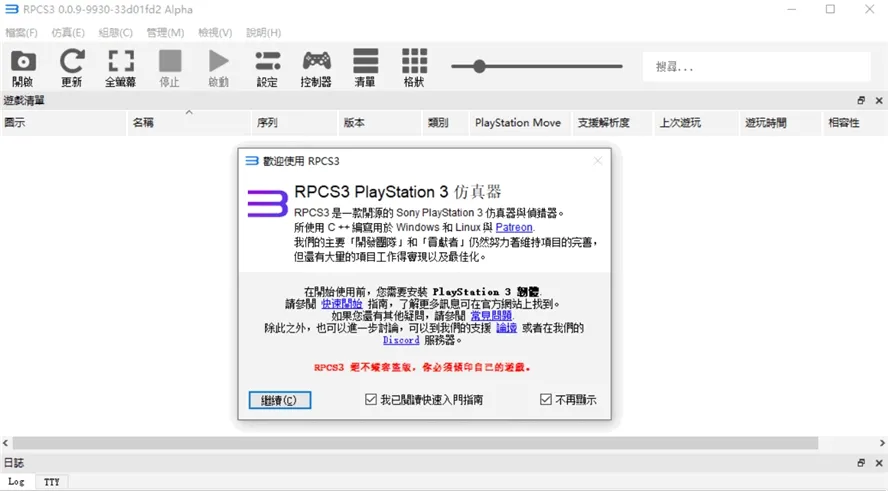The image size is (888, 491).
Task: Click the 繼續(C) continue button
Action: coord(280,400)
